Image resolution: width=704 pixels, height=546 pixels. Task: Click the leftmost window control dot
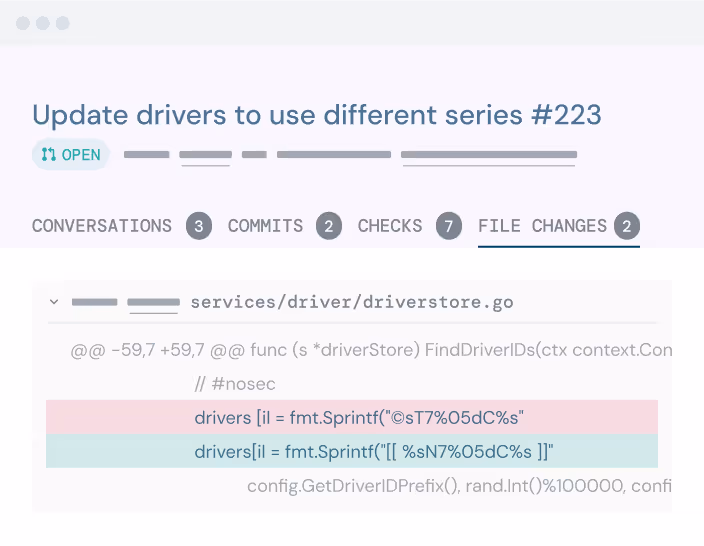pos(23,23)
